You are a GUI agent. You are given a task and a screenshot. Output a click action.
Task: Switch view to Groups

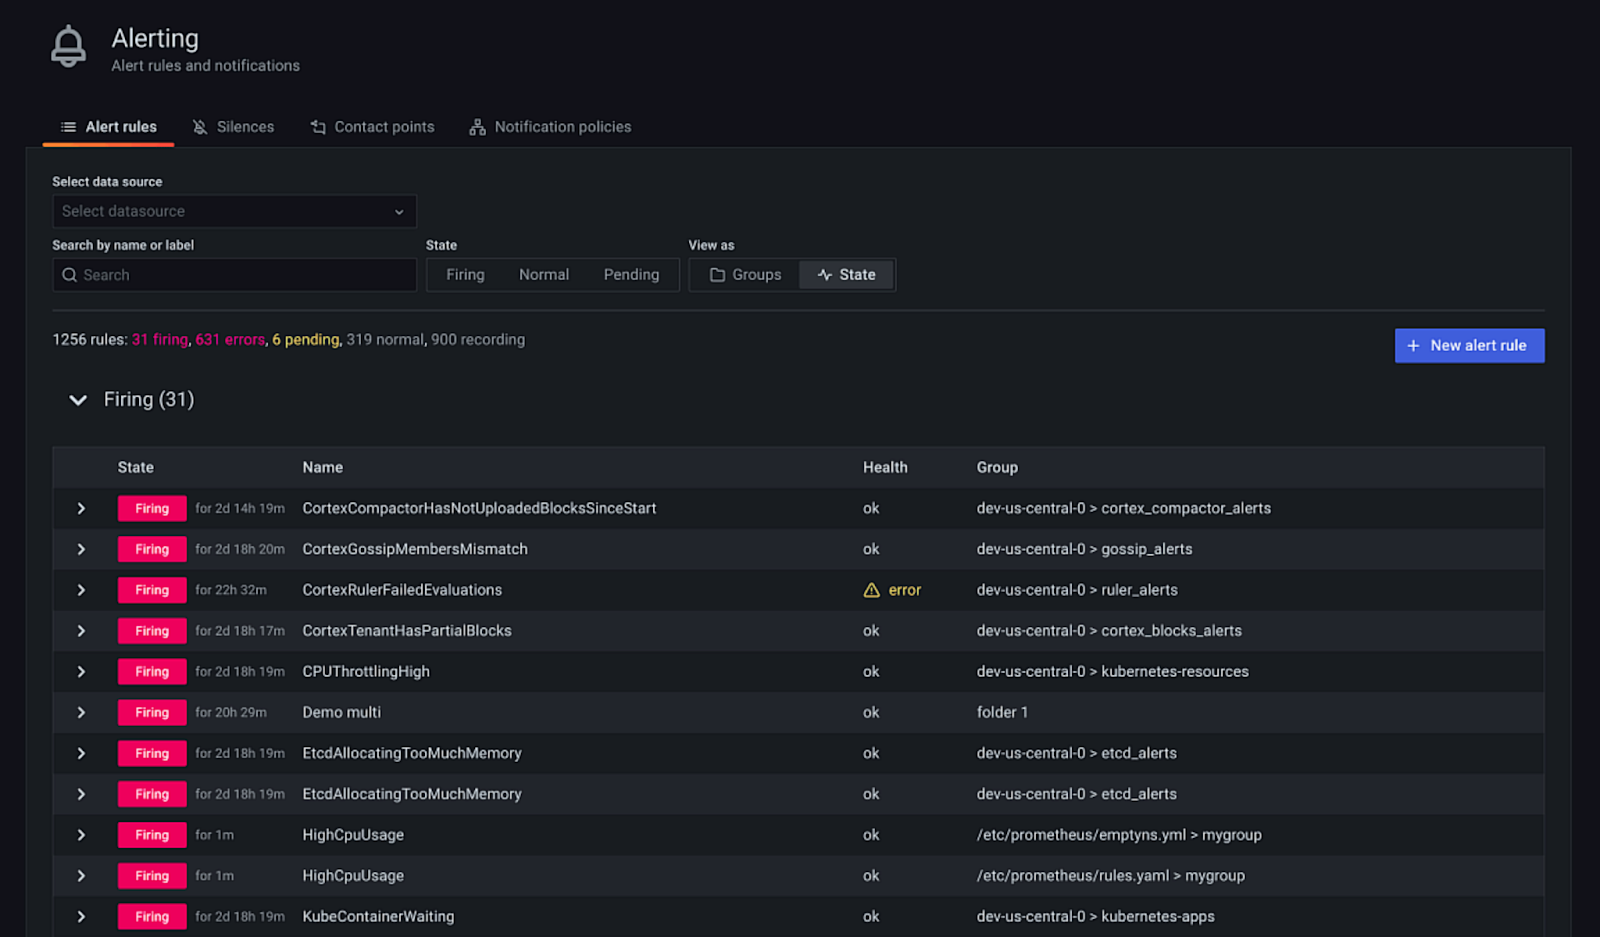(x=744, y=274)
